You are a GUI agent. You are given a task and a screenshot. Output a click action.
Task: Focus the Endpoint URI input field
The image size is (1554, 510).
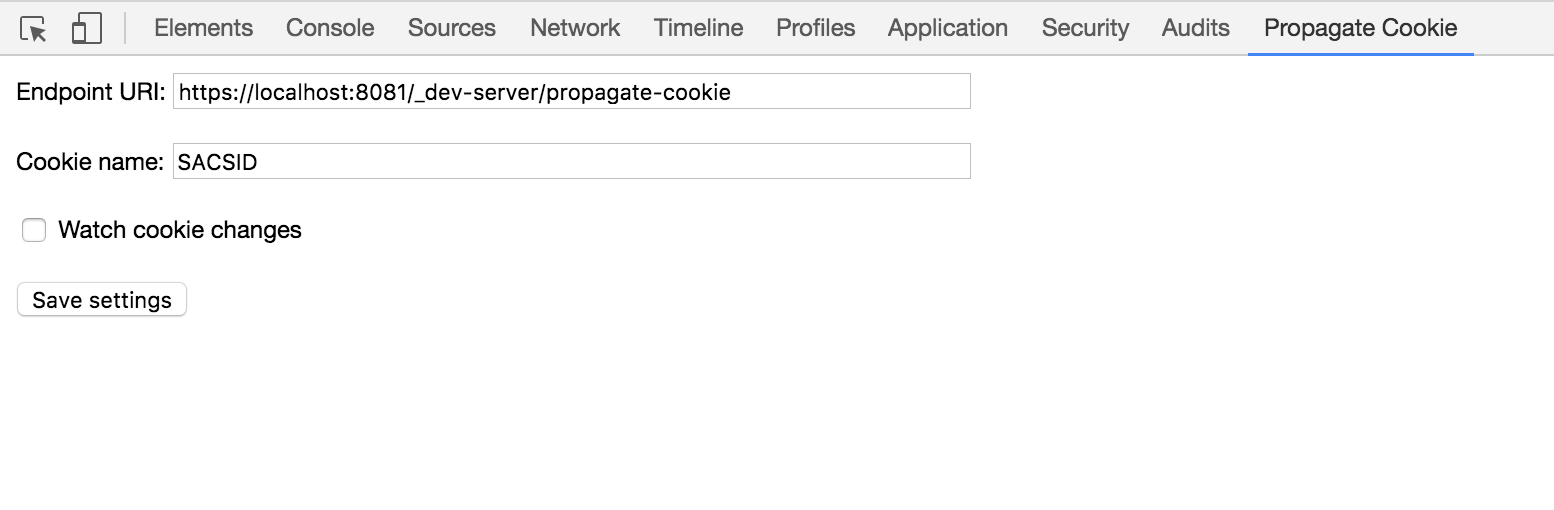572,92
